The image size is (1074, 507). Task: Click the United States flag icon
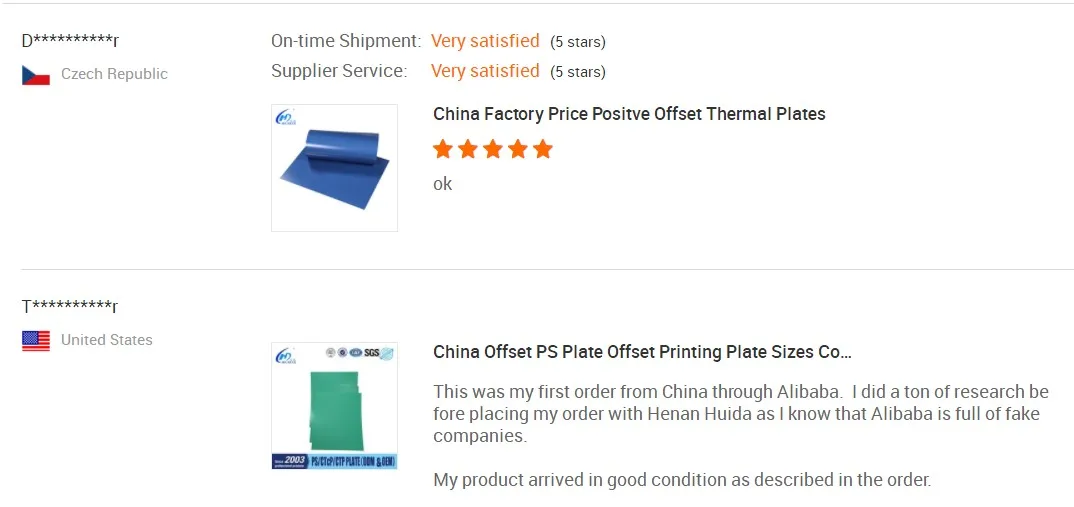pos(36,341)
